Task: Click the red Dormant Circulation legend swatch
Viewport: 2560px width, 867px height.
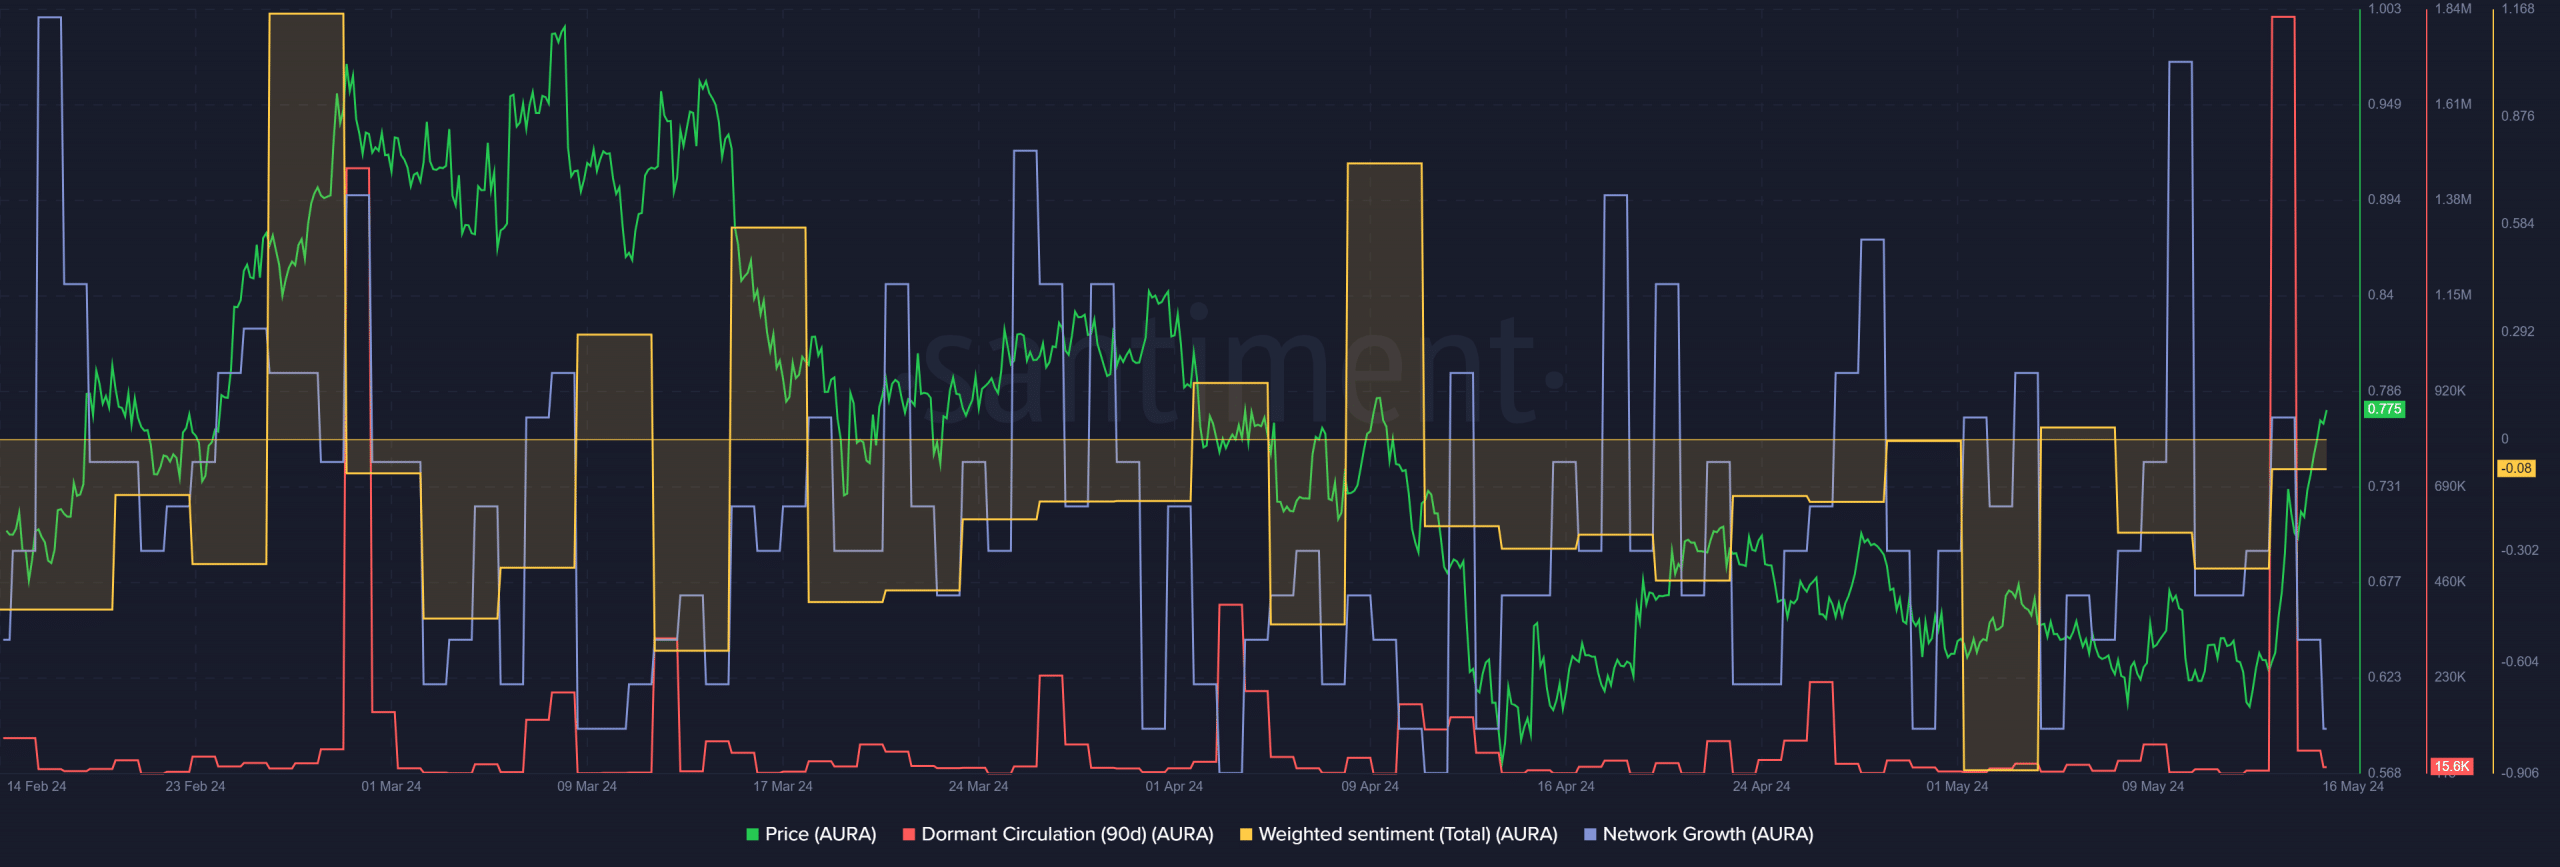Action: tap(908, 834)
